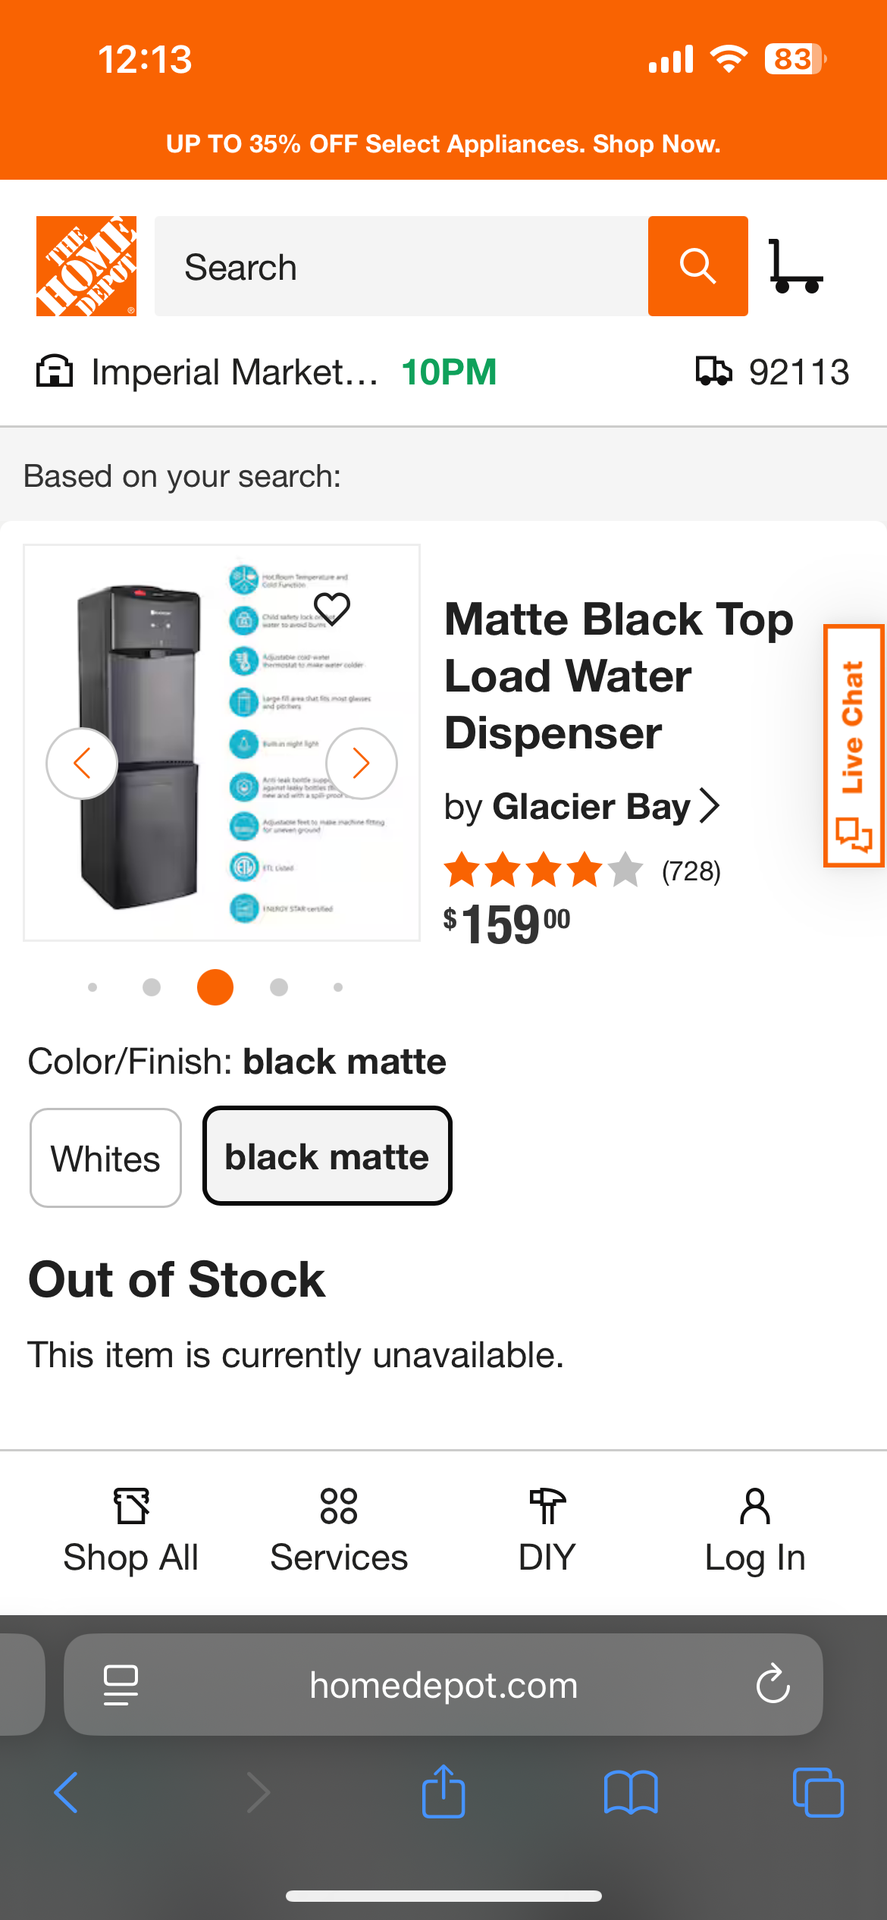The image size is (887, 1920).
Task: Show next product image arrow
Action: [x=361, y=764]
